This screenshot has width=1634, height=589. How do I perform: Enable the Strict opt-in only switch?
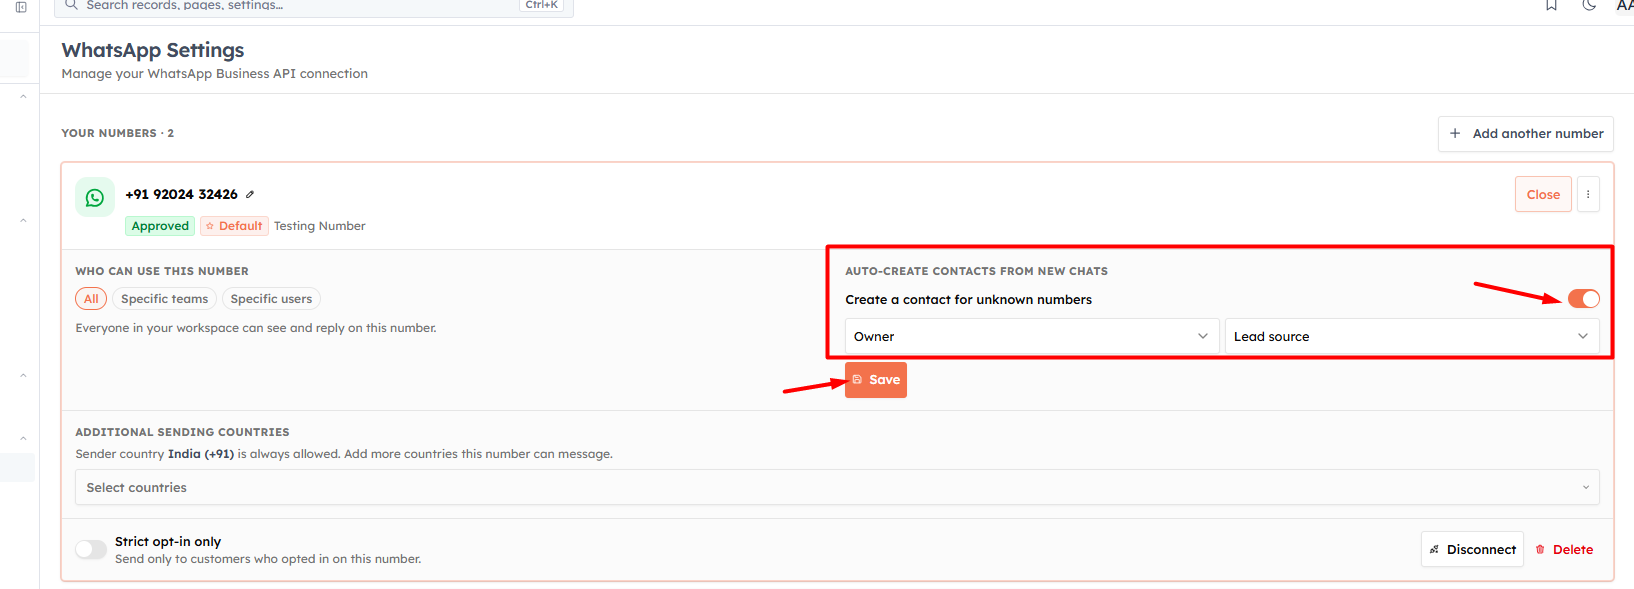pyautogui.click(x=91, y=549)
